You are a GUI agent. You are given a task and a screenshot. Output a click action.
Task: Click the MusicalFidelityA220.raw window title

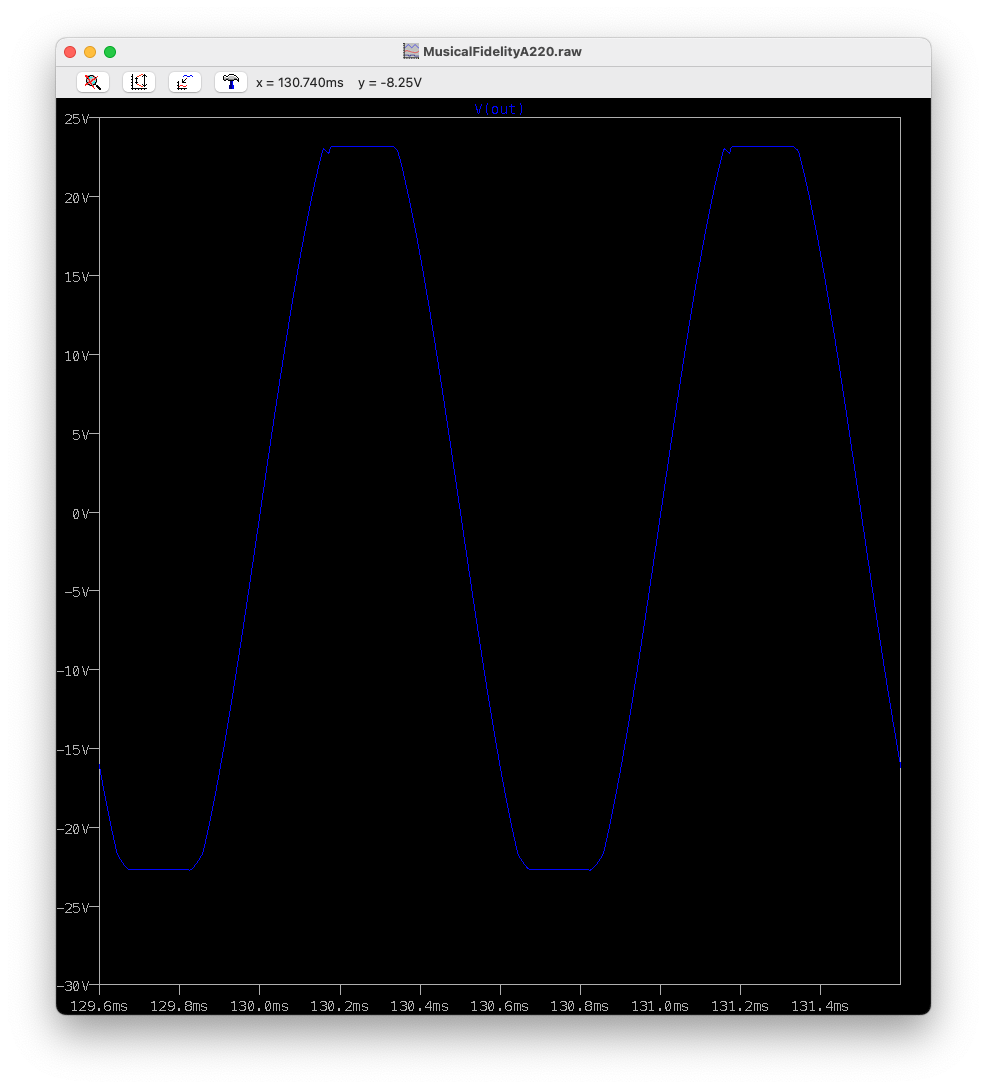point(502,51)
